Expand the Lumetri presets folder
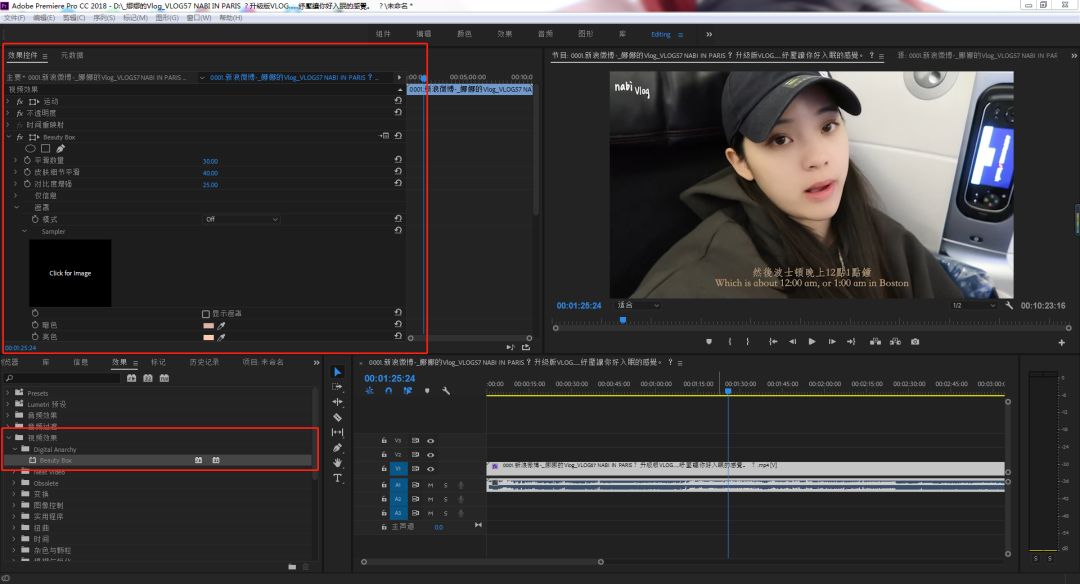1080x584 pixels. coord(8,404)
